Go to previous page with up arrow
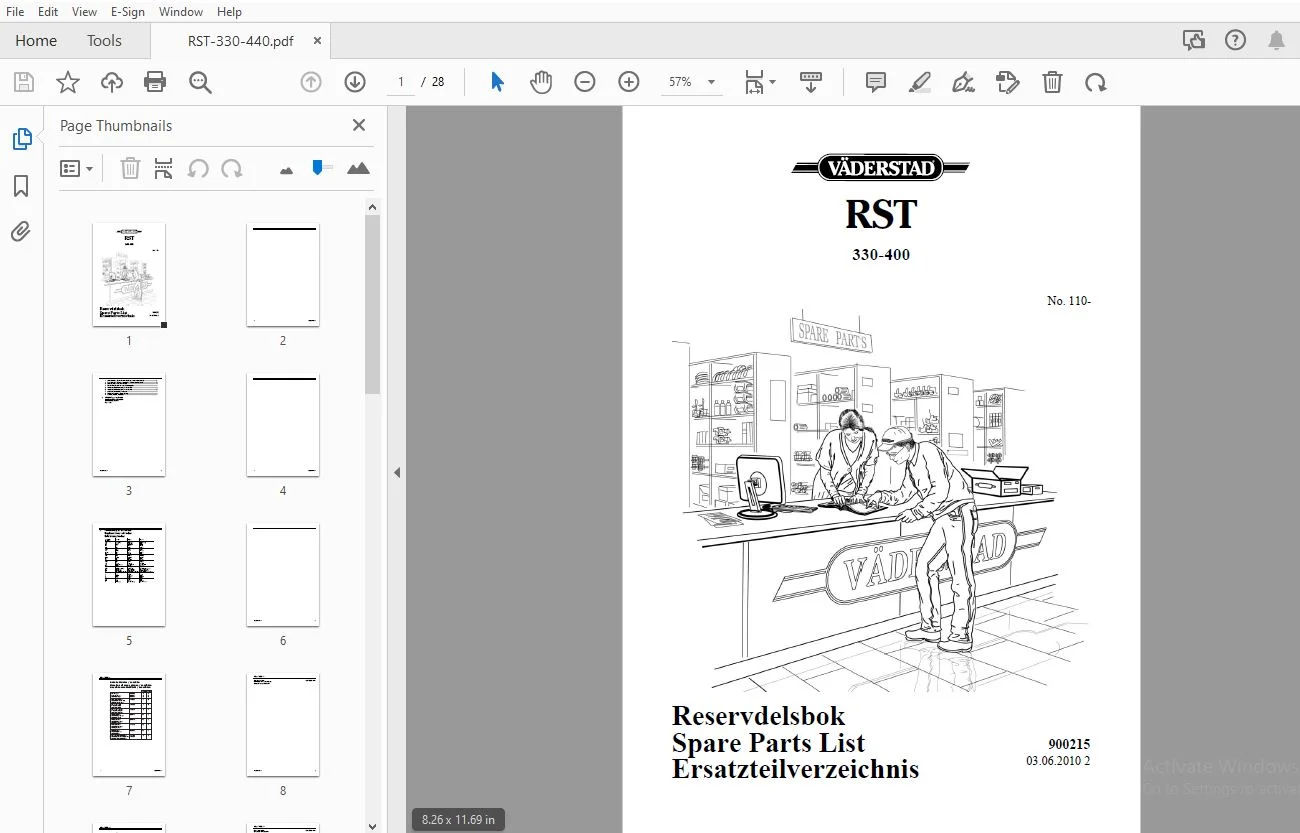The width and height of the screenshot is (1300, 833). pos(311,82)
